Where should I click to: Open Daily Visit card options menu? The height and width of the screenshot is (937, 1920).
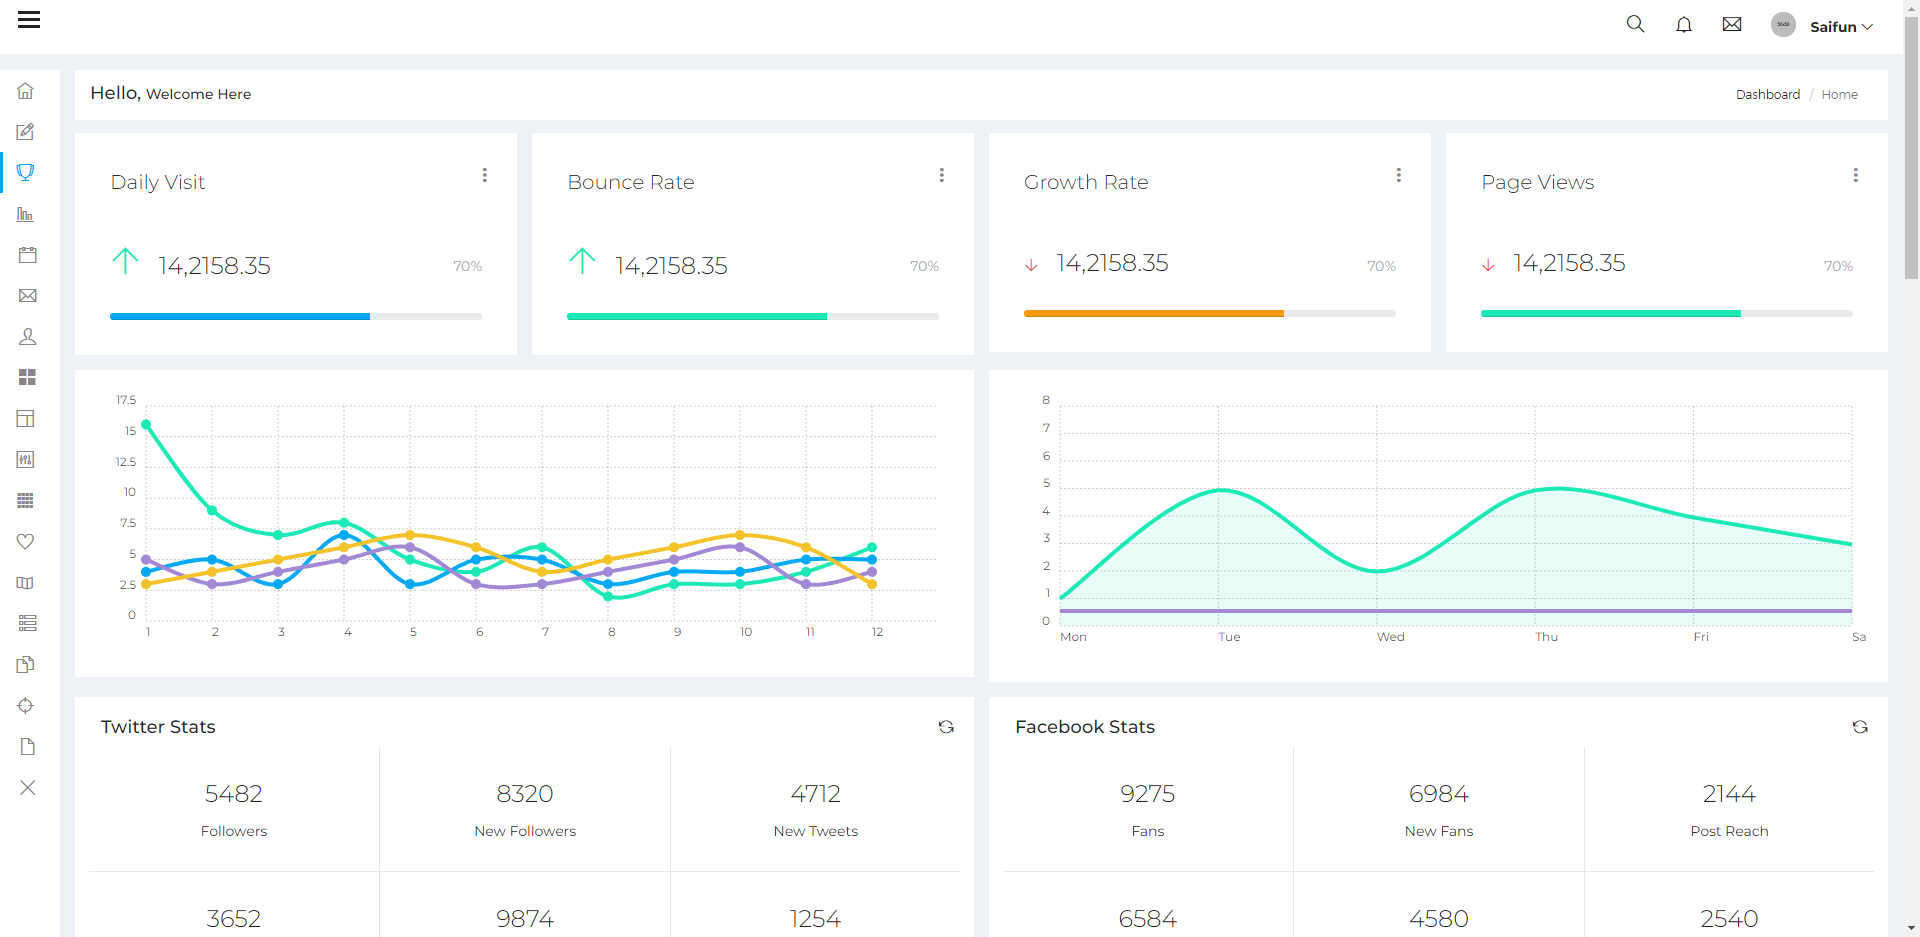pos(485,175)
